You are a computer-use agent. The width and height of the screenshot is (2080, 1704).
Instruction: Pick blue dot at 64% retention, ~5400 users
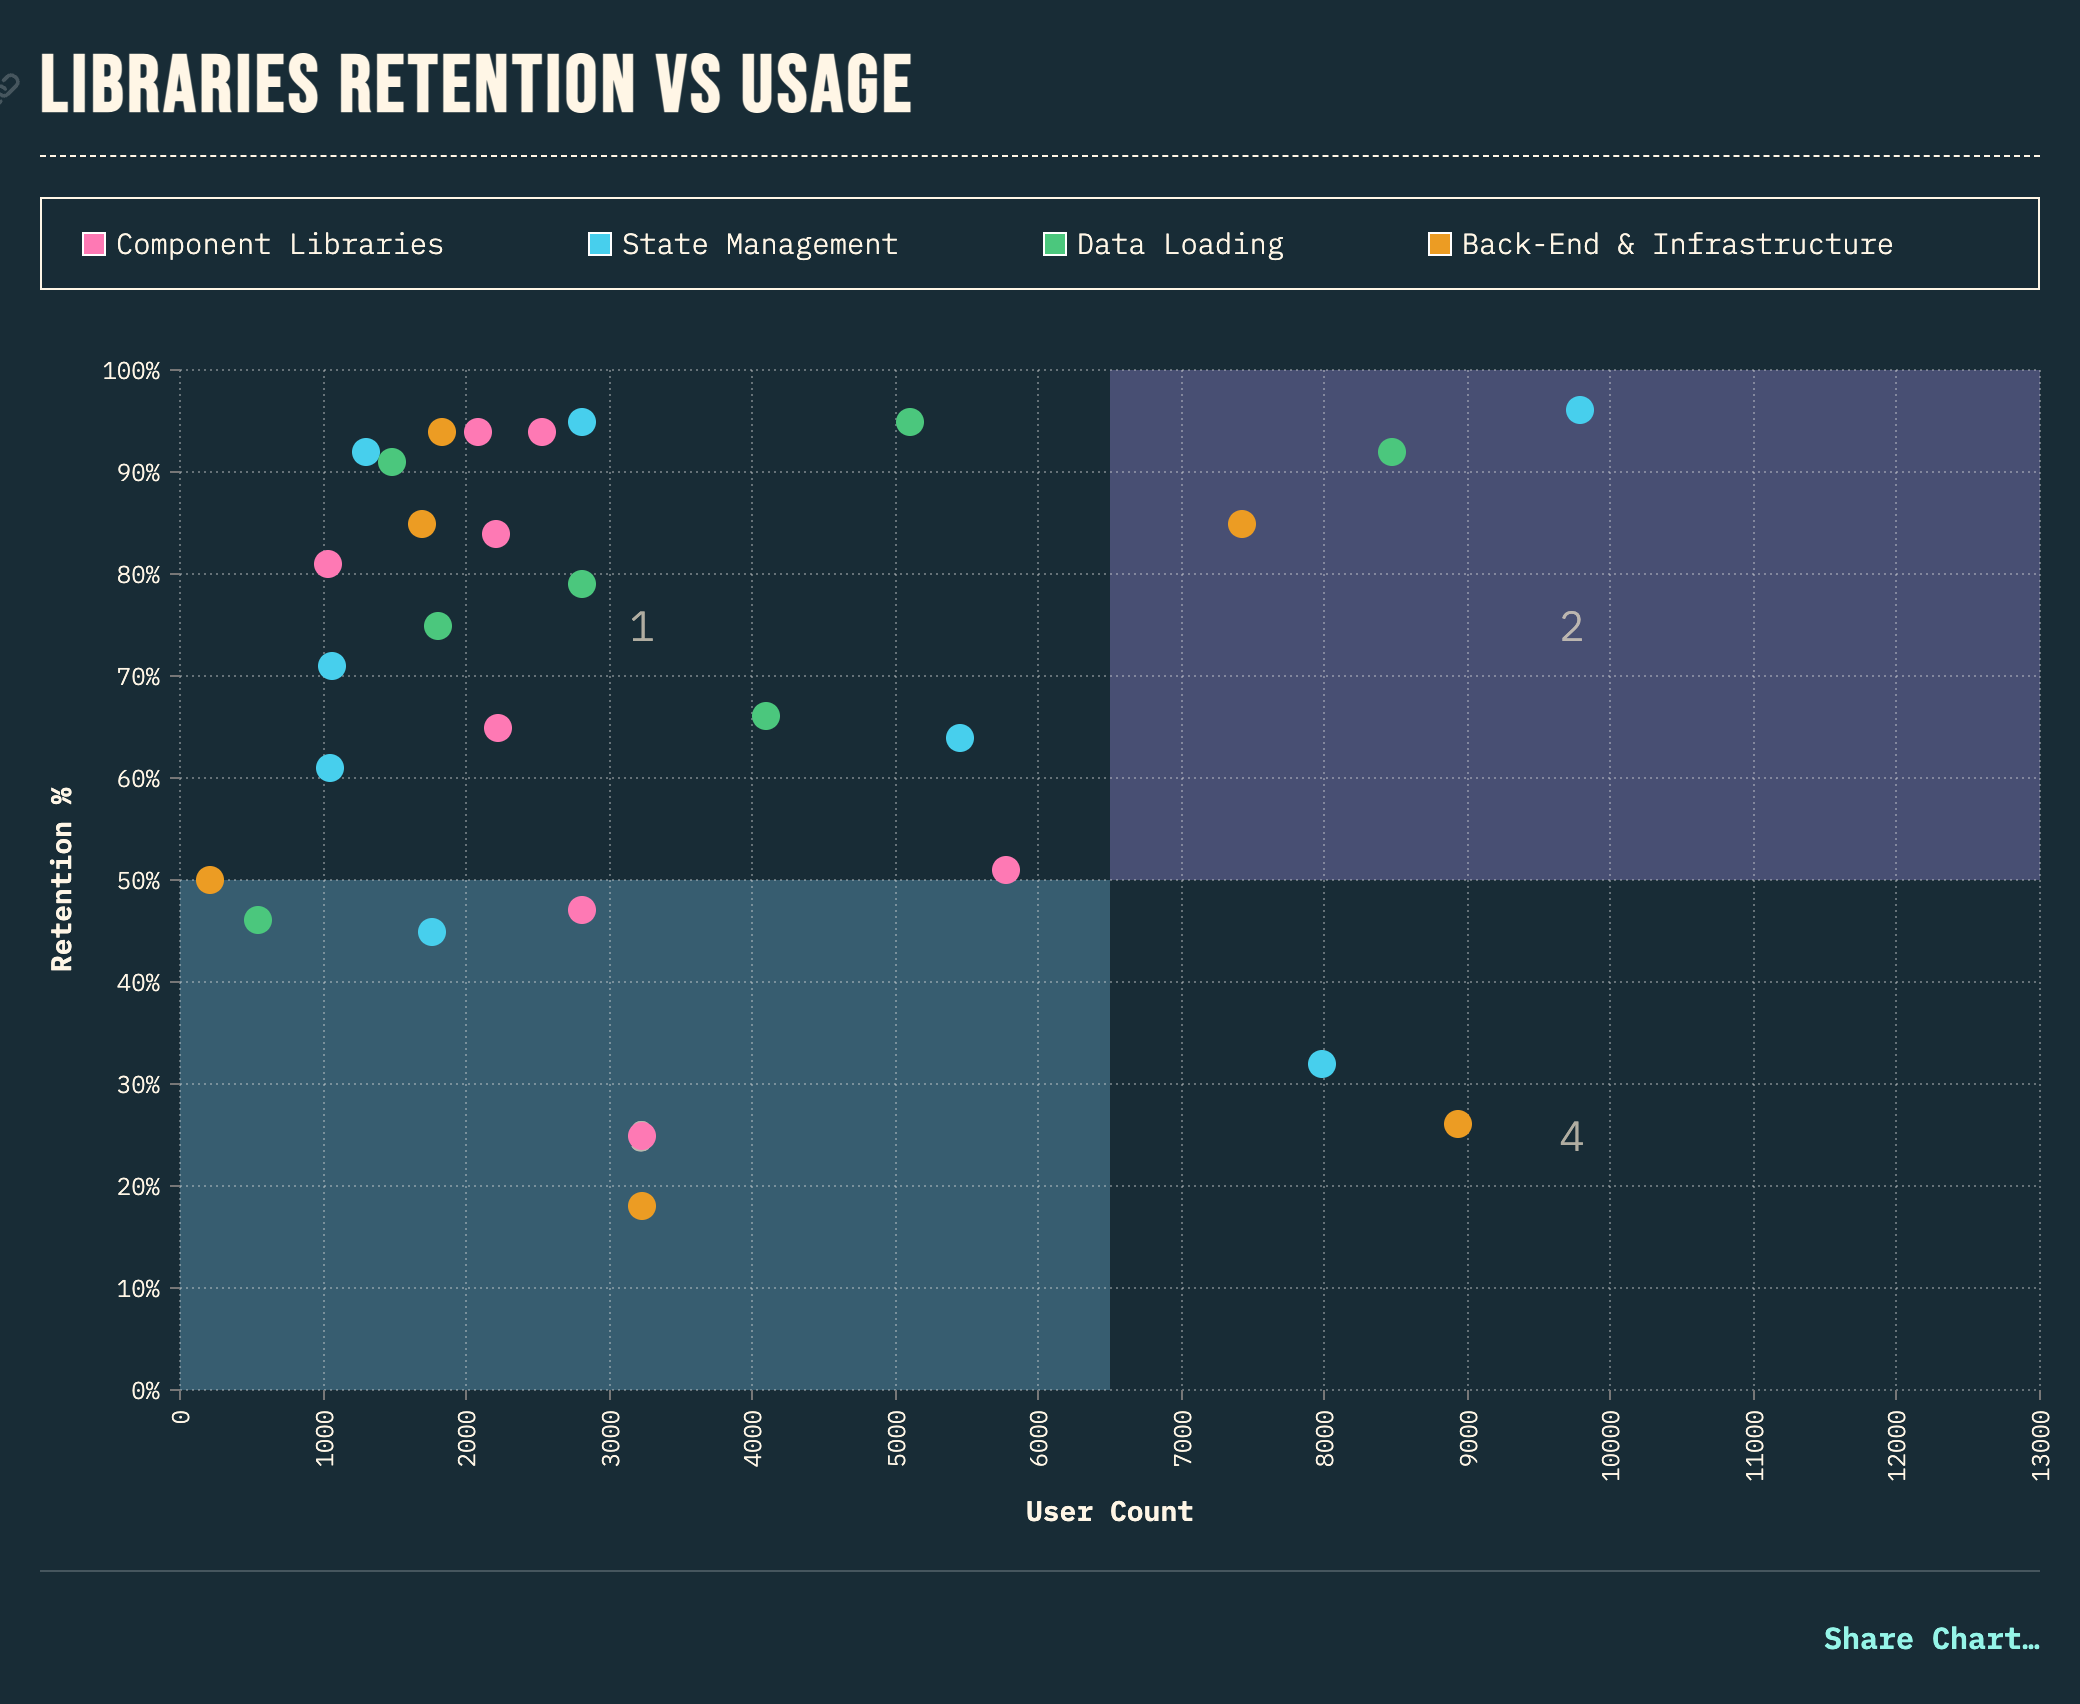tap(959, 738)
